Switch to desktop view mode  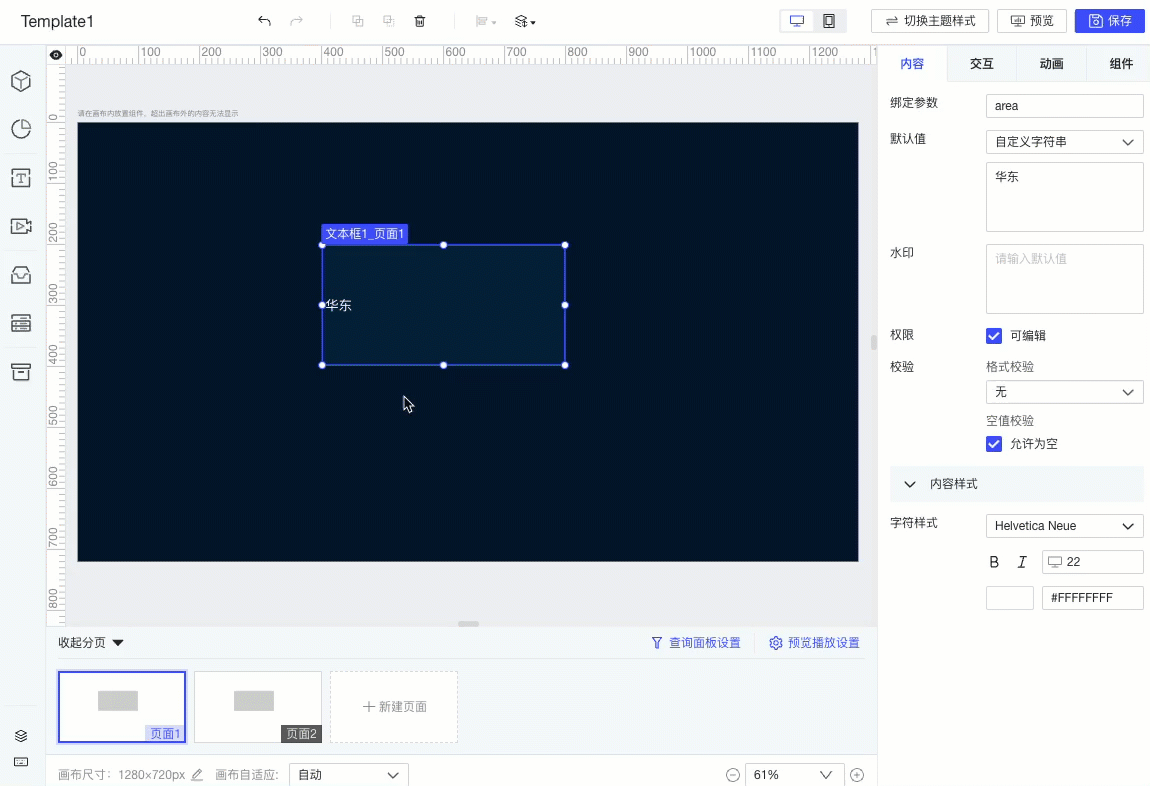click(797, 21)
